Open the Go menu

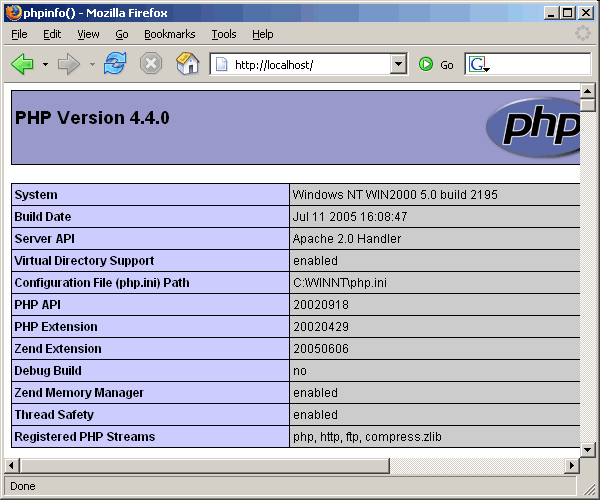point(122,34)
